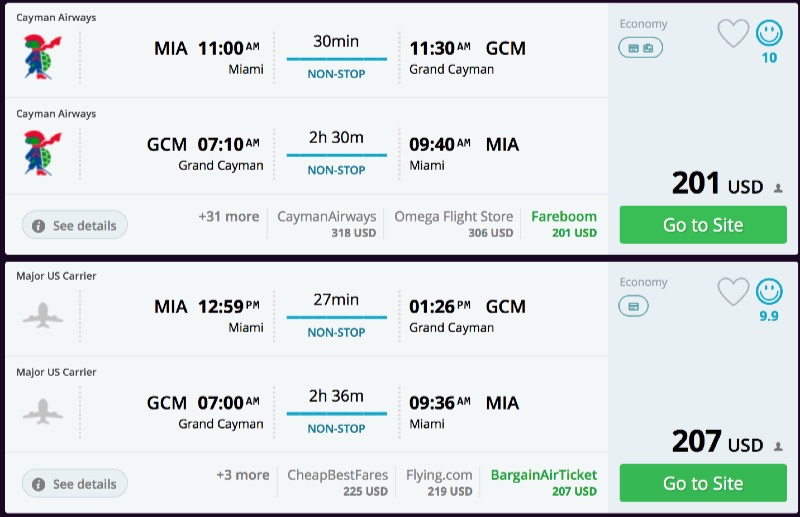Image resolution: width=800 pixels, height=517 pixels.
Task: Go to Site for the 207 USD fare
Action: click(x=703, y=483)
